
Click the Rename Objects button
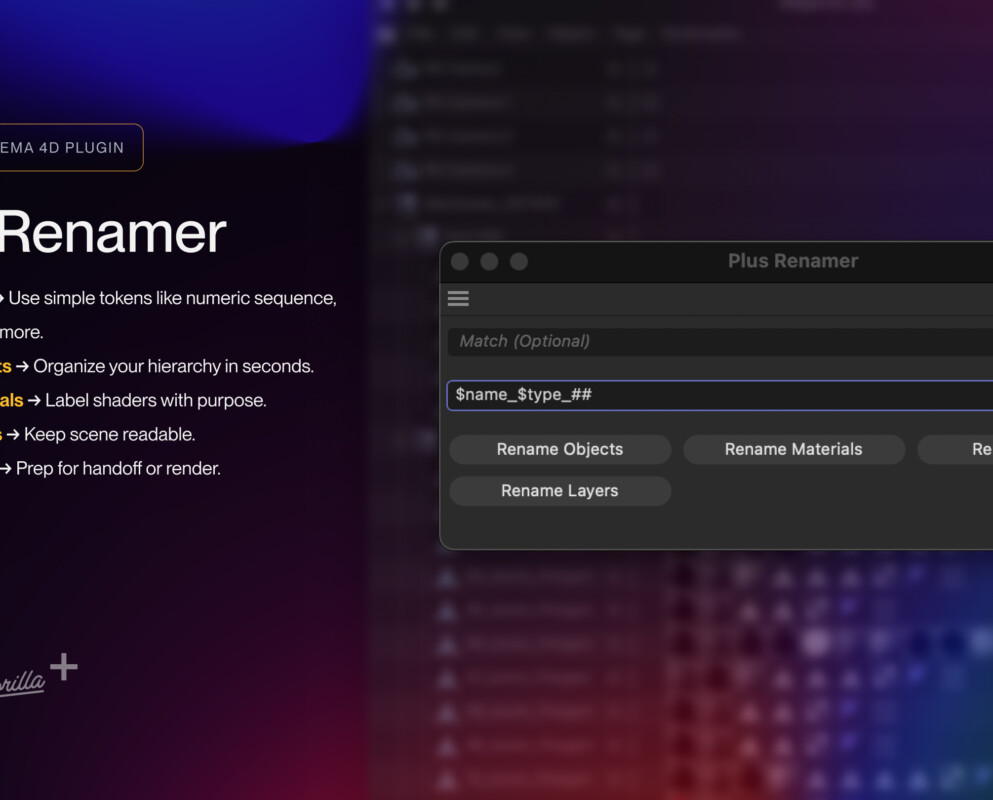(x=560, y=449)
